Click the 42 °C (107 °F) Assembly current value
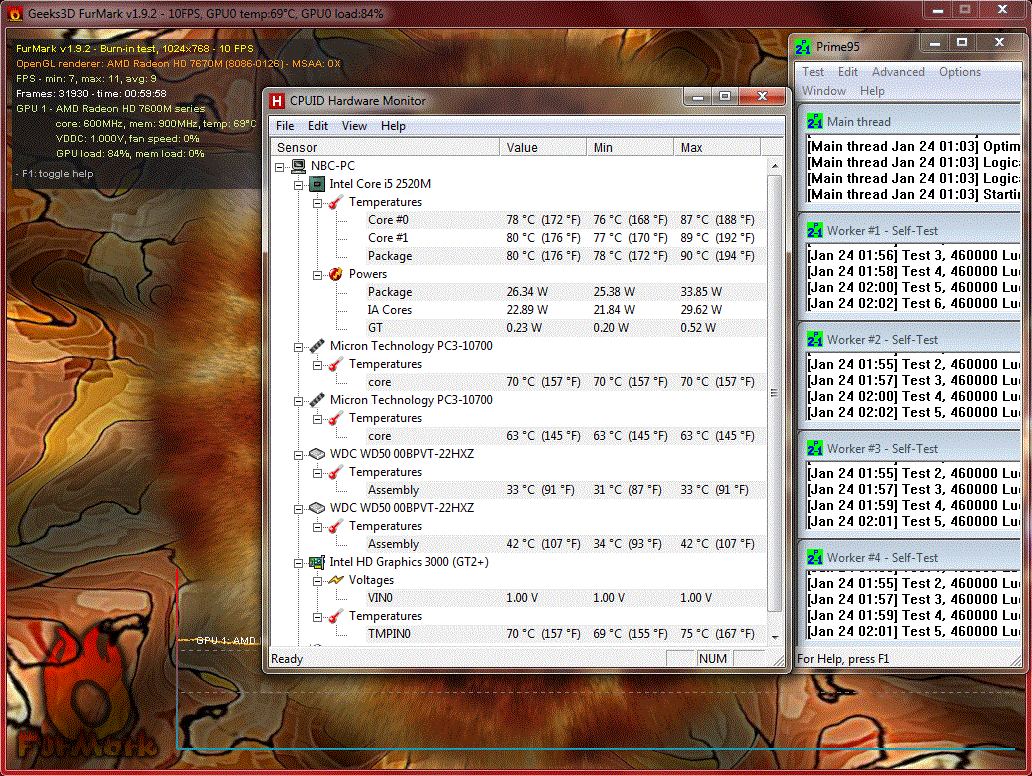1032x776 pixels. (544, 544)
